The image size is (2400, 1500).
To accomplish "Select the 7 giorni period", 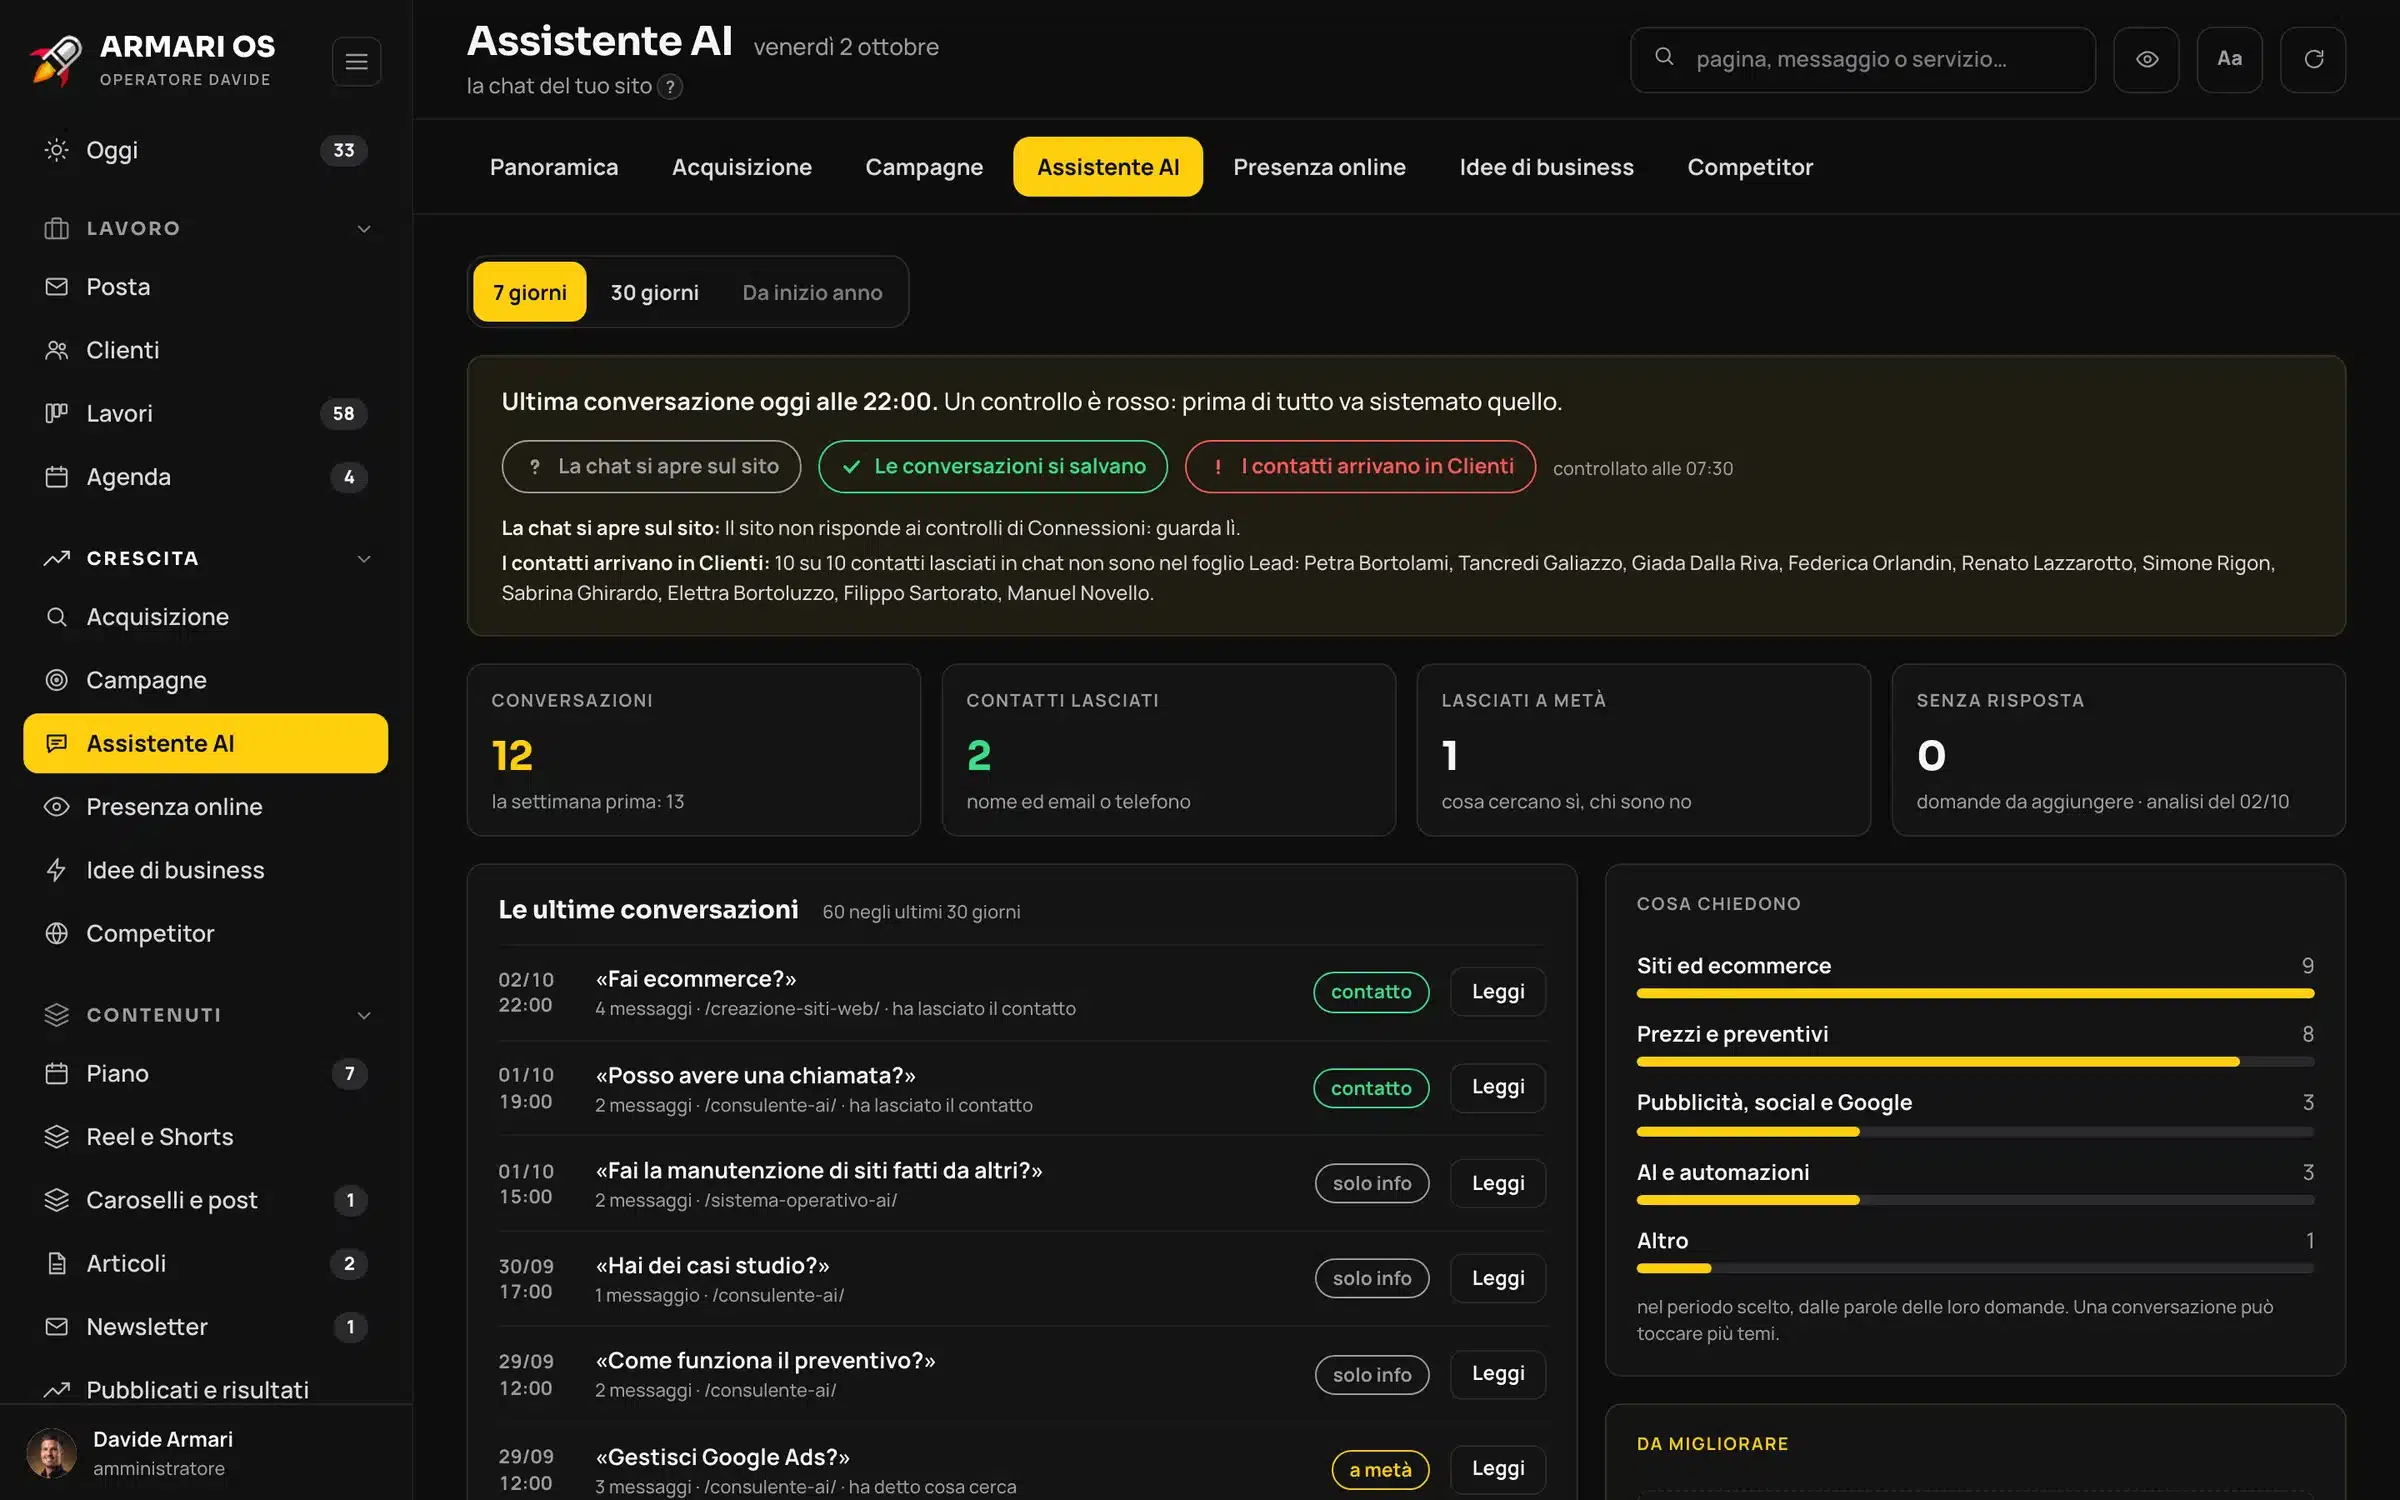I will [529, 292].
